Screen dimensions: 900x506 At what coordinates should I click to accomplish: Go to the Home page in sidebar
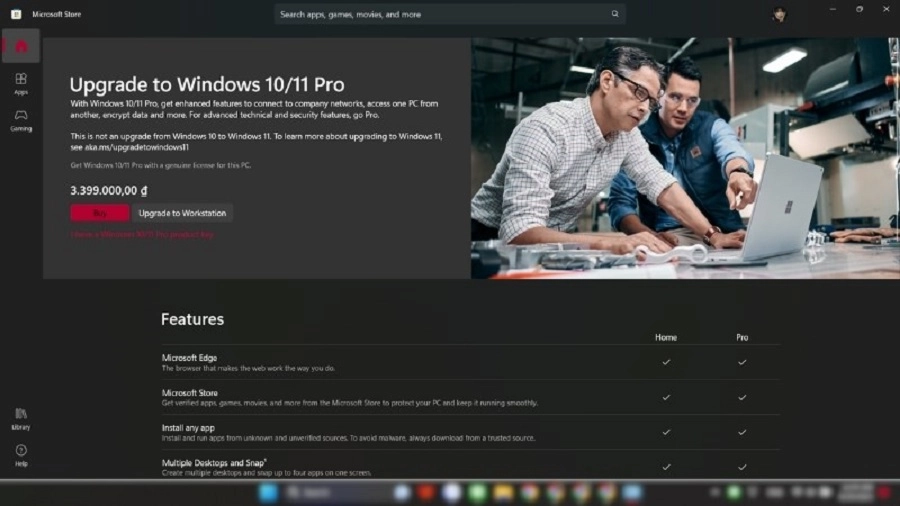coord(21,46)
